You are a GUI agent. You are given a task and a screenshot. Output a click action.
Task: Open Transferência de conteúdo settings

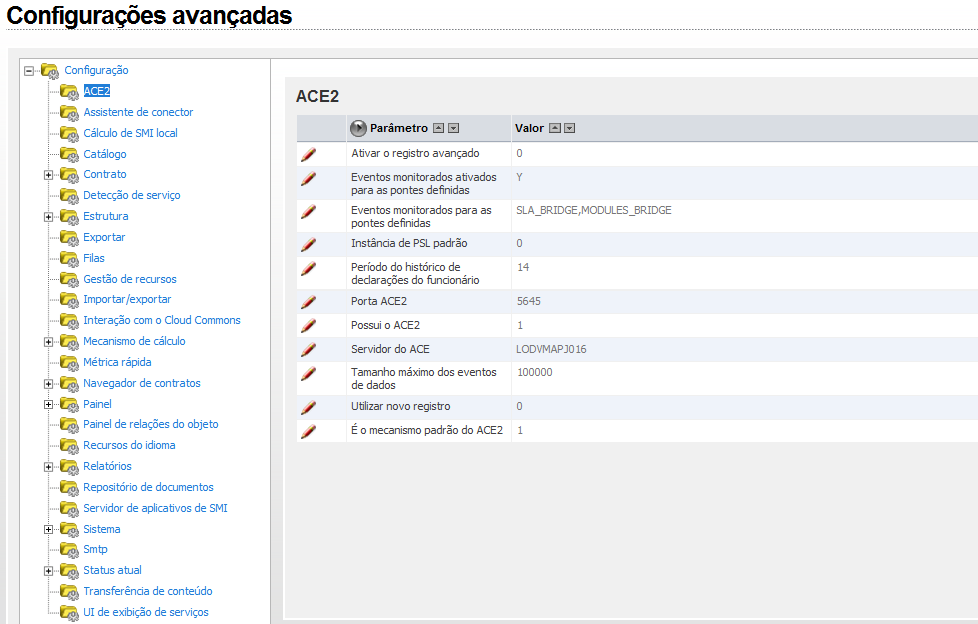coord(148,591)
